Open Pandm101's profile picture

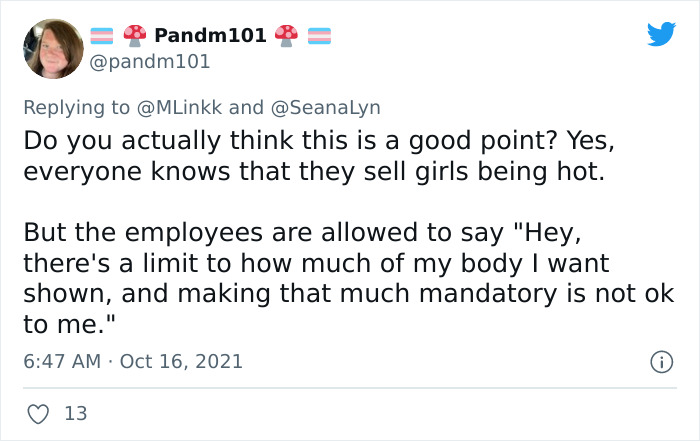[x=53, y=48]
